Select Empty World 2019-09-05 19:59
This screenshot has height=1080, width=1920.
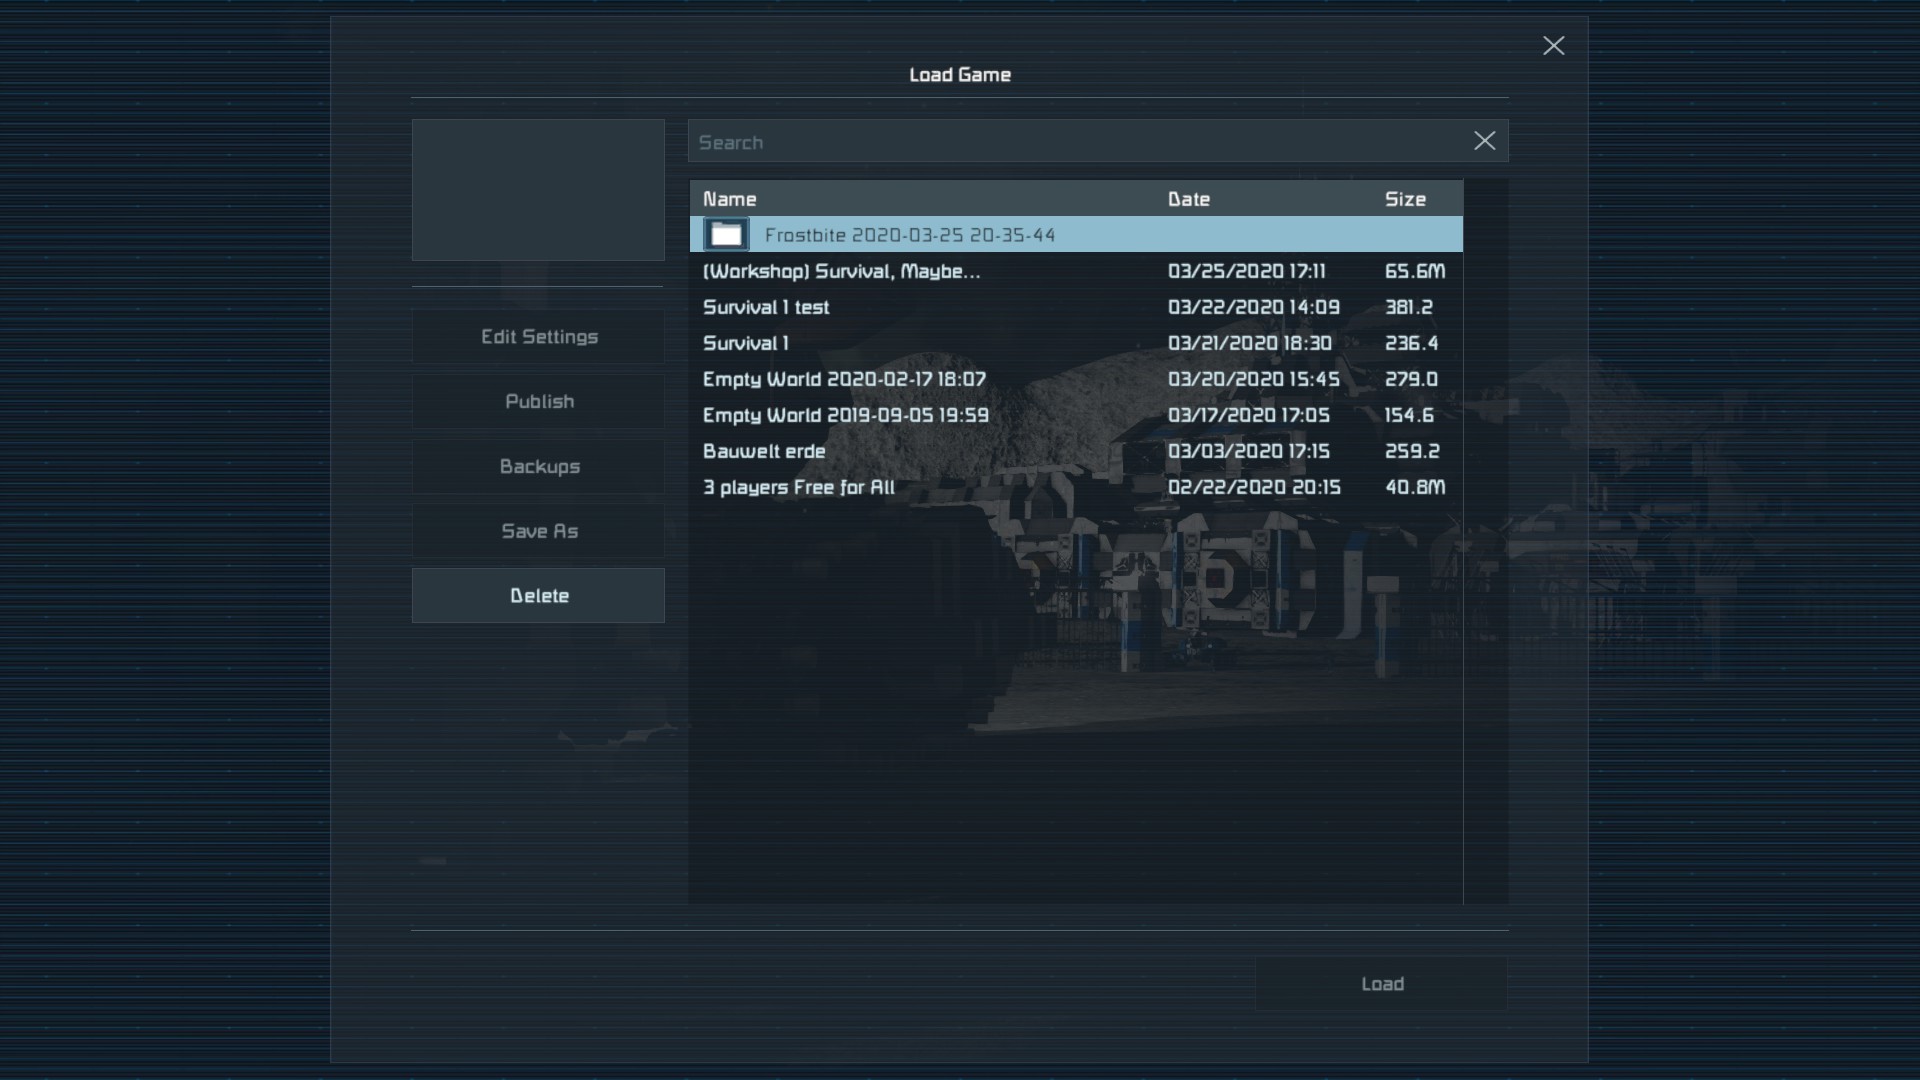(x=845, y=415)
